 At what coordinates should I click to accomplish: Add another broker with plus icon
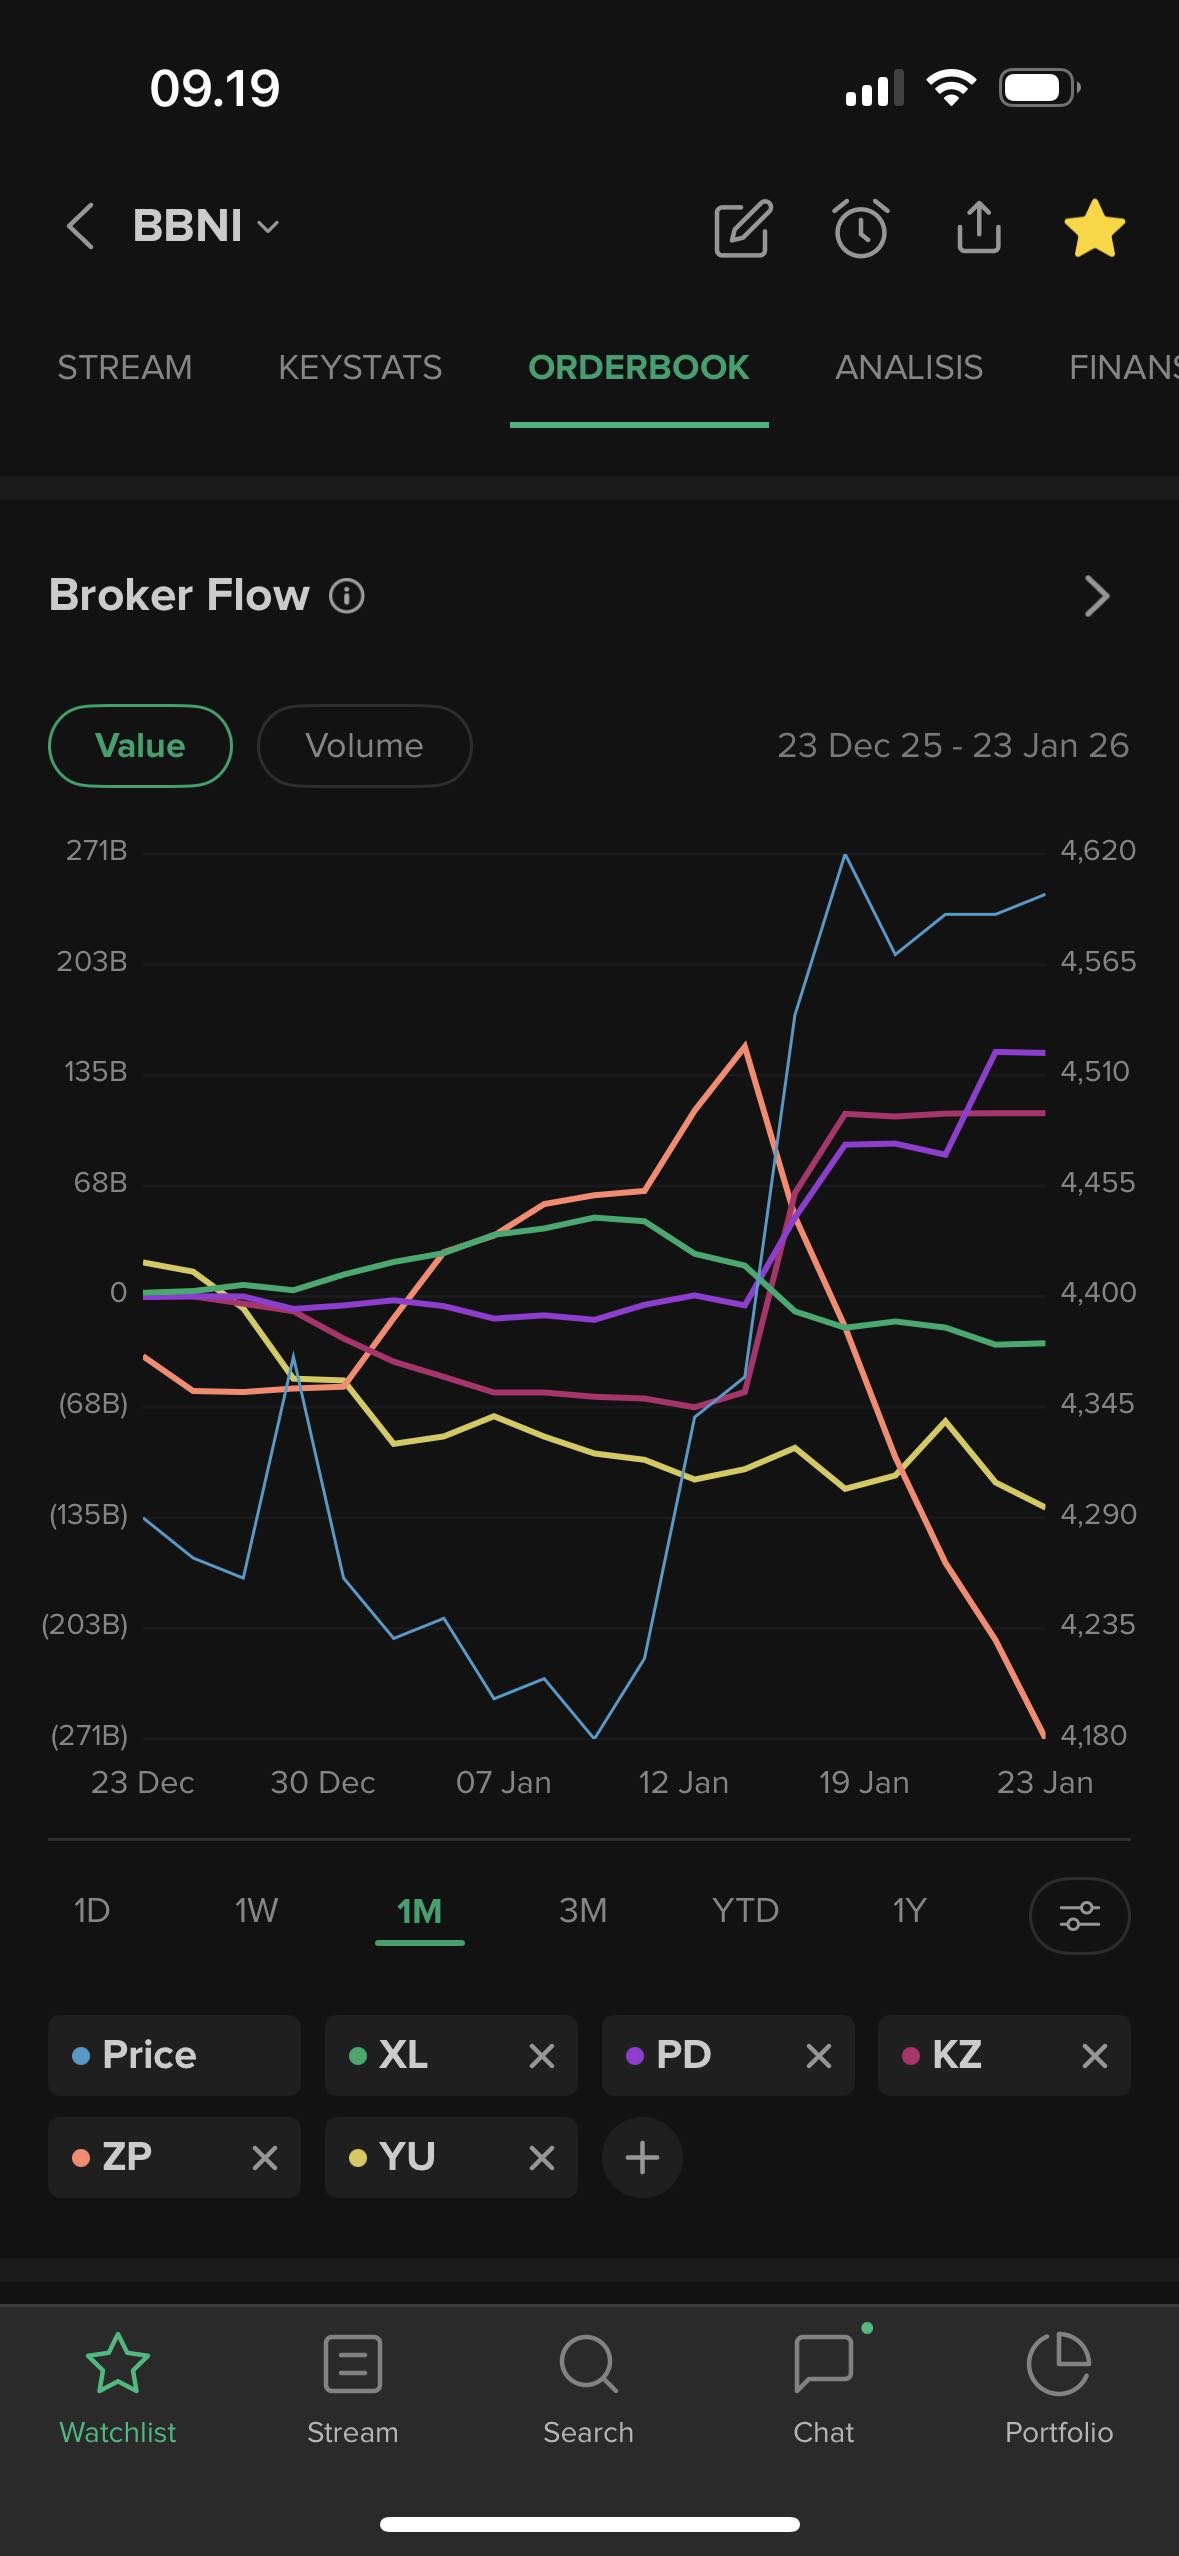[642, 2158]
